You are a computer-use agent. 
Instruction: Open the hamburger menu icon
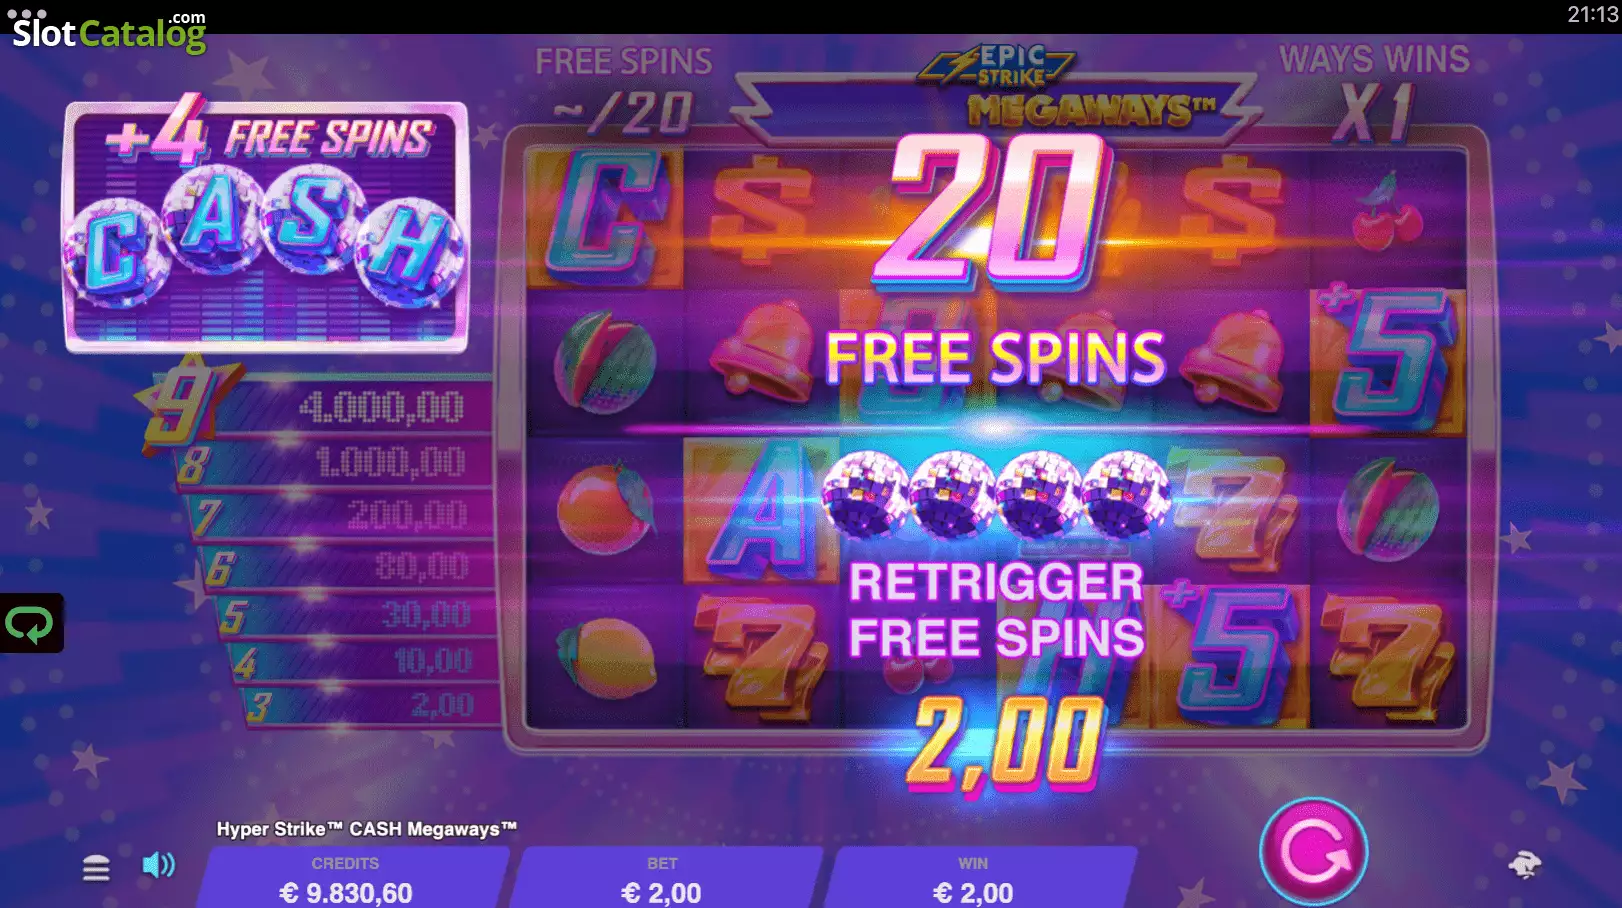(96, 867)
